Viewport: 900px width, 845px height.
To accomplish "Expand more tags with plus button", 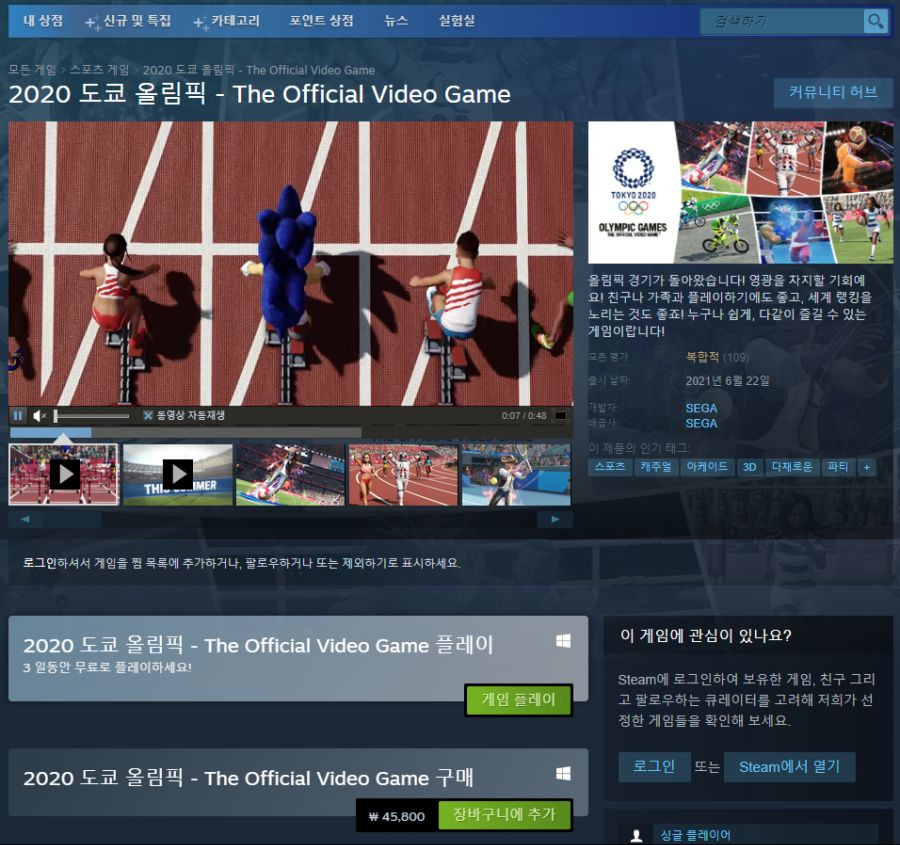I will click(x=867, y=467).
